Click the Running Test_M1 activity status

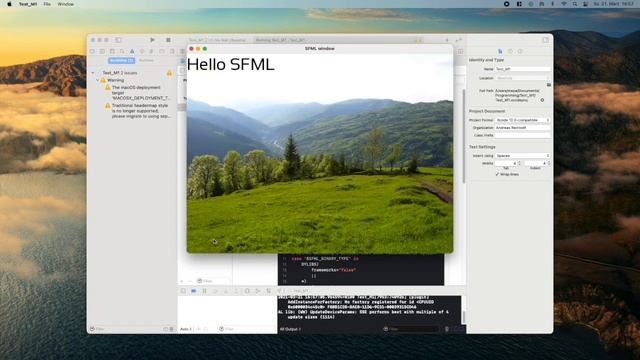point(281,40)
